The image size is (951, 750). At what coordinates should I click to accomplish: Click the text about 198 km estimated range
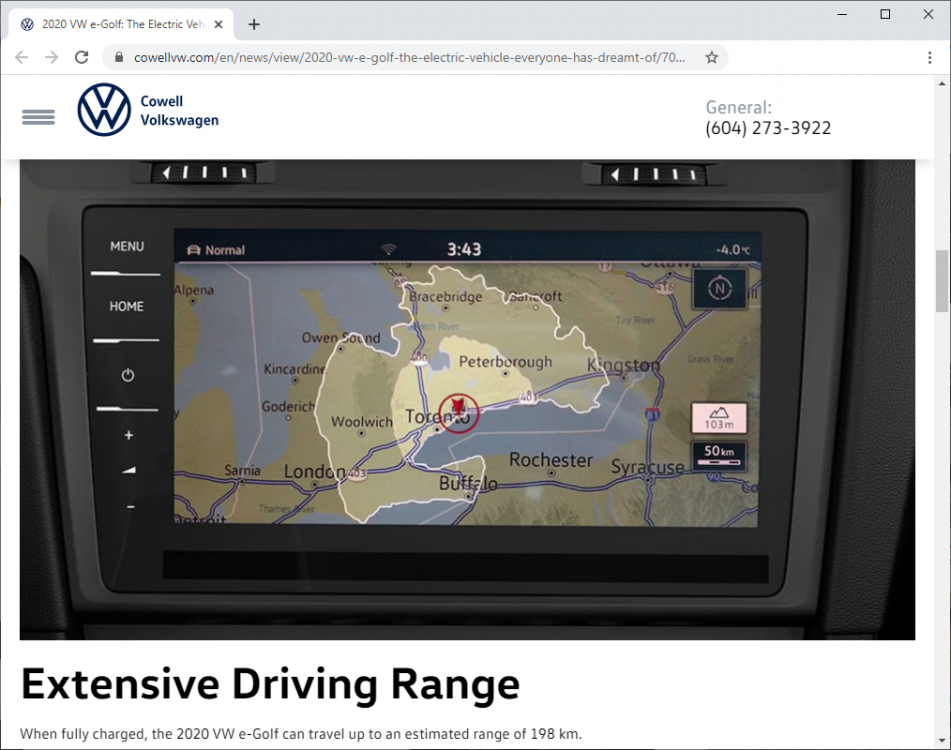click(x=301, y=734)
